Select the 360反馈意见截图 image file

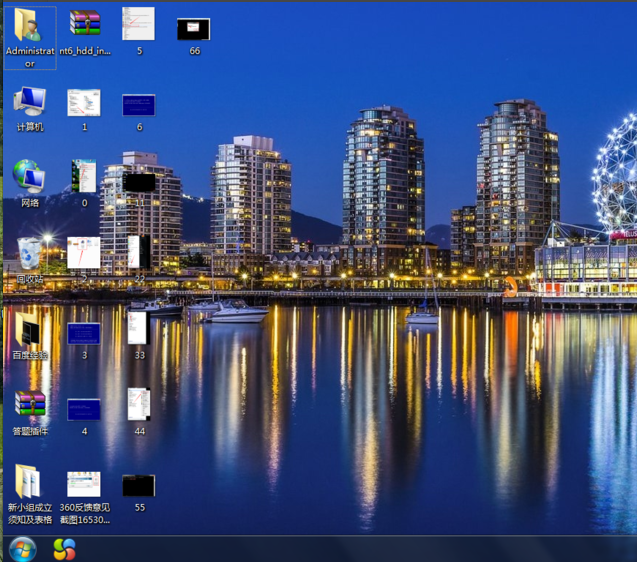(x=84, y=485)
